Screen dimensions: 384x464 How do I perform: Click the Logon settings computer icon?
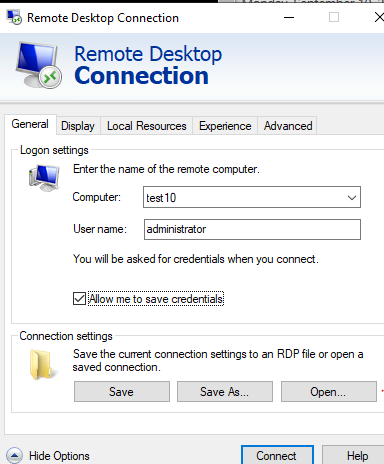coord(44,178)
